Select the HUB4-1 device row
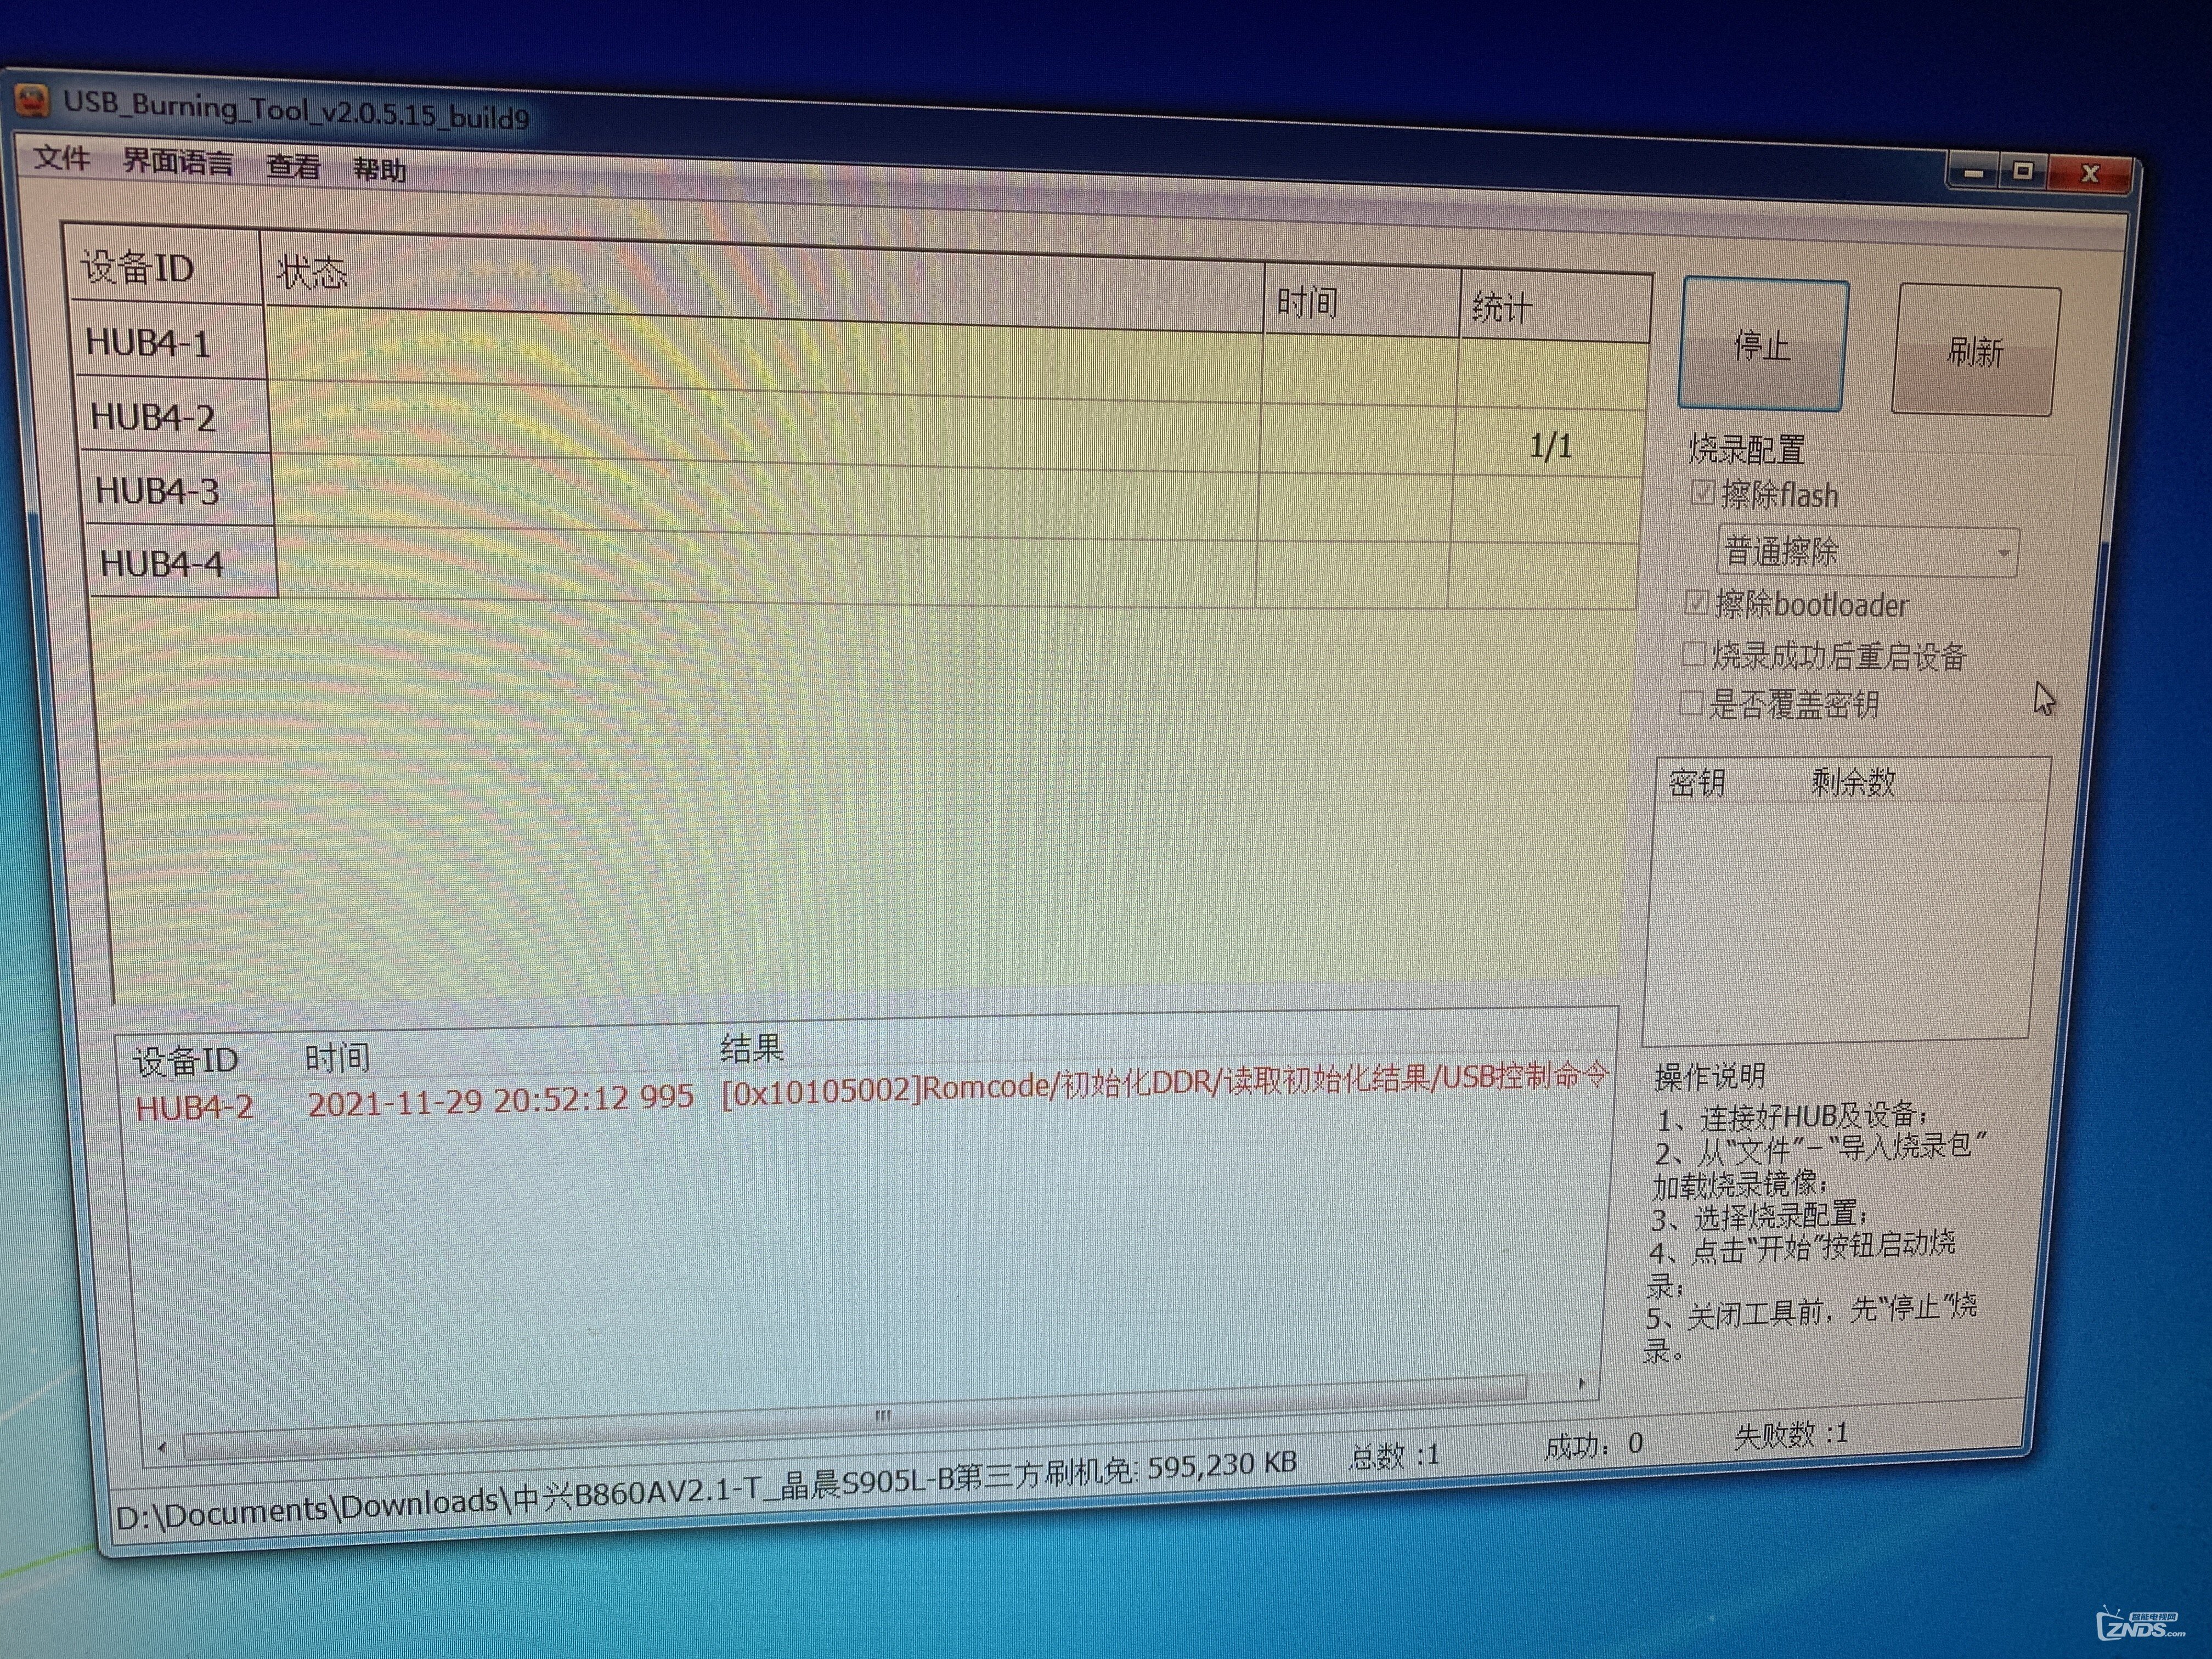This screenshot has height=1659, width=2212. (148, 343)
